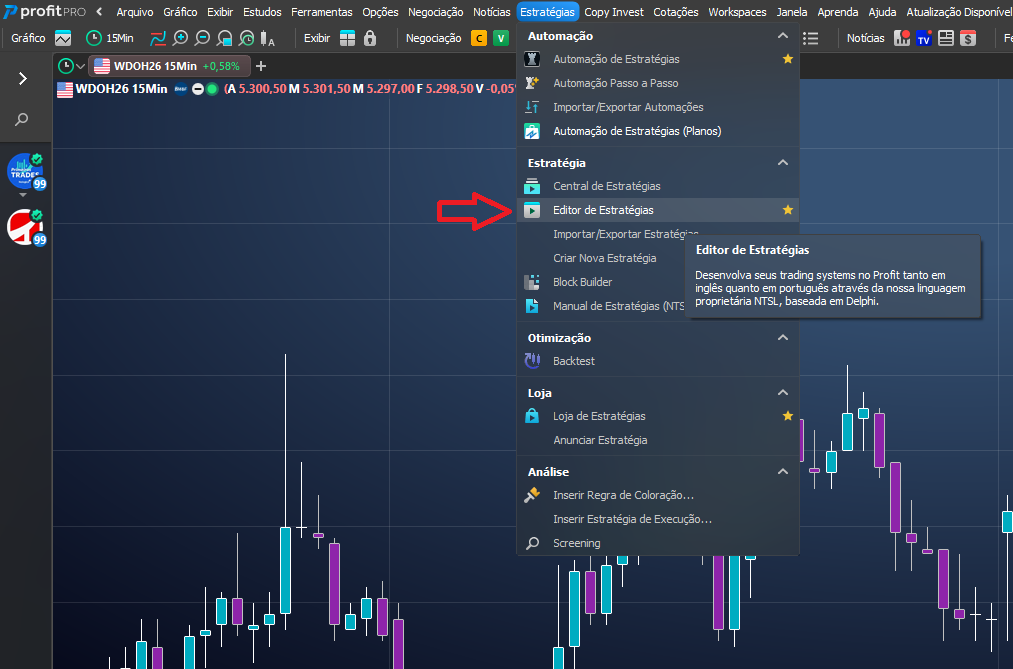Screen dimensions: 1013x669
Task: Open the Copy Invest menu
Action: (x=615, y=12)
